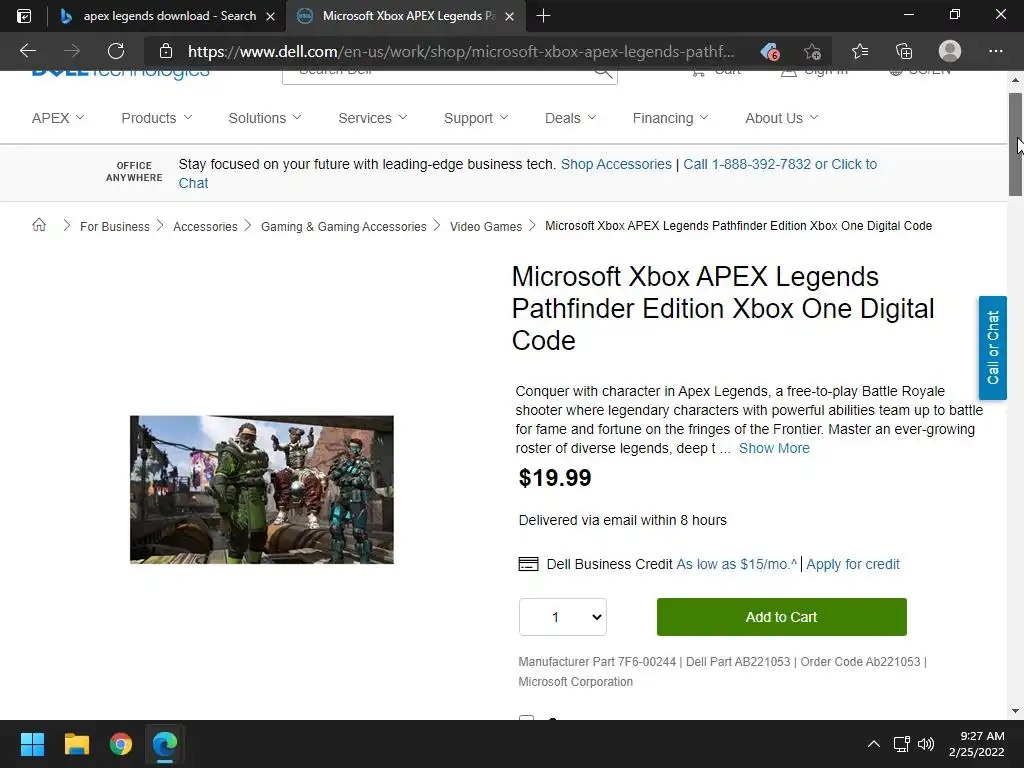Show hidden system tray icons
The width and height of the screenshot is (1024, 768).
tap(873, 744)
